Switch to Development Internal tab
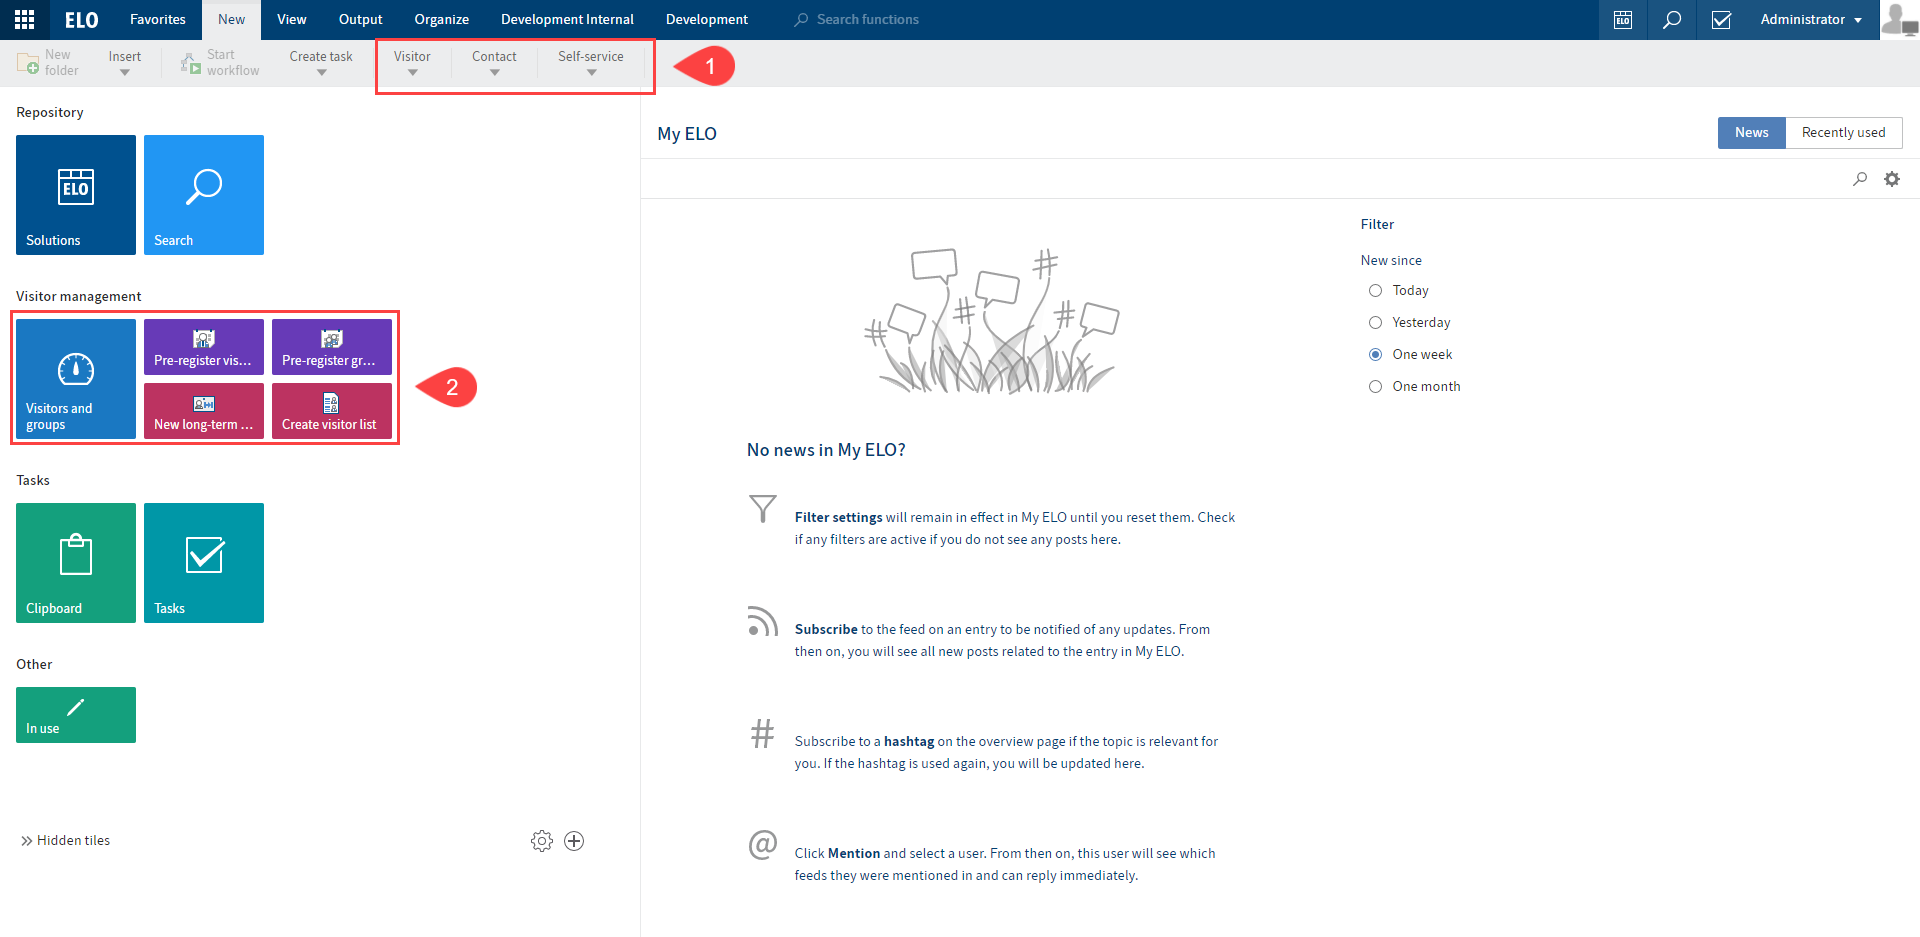This screenshot has width=1920, height=937. coord(568,20)
